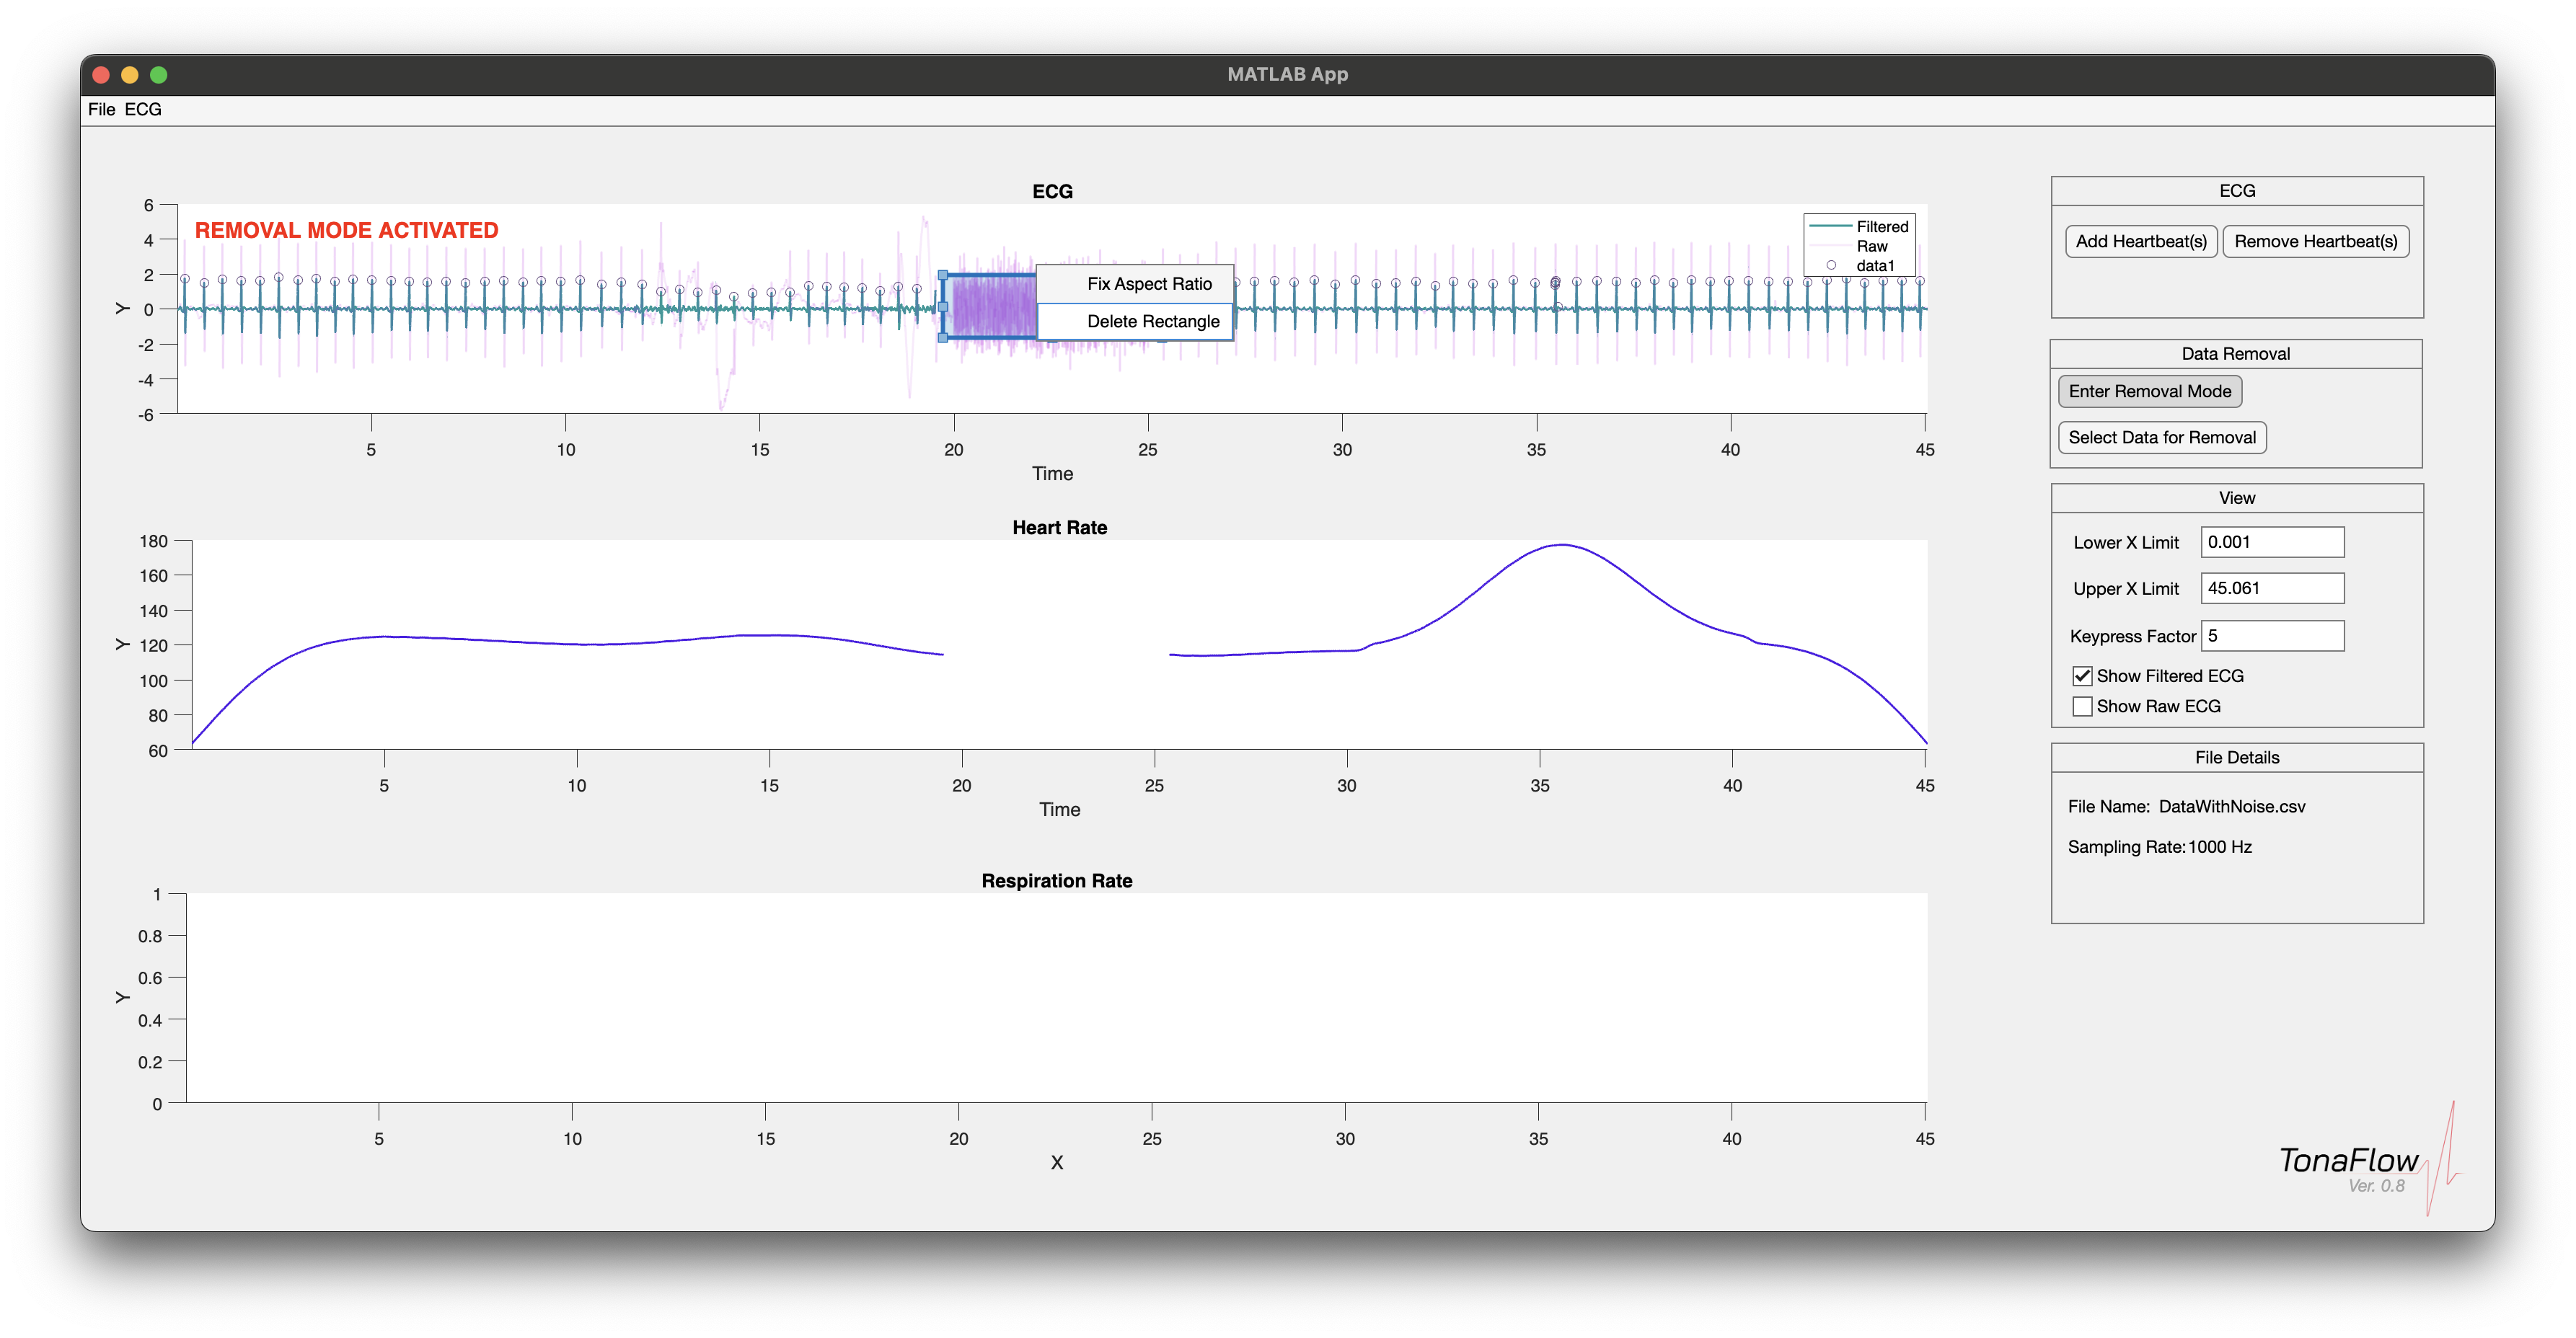Click the bottom-left handle of selection rectangle
The height and width of the screenshot is (1338, 2576).
[x=943, y=338]
